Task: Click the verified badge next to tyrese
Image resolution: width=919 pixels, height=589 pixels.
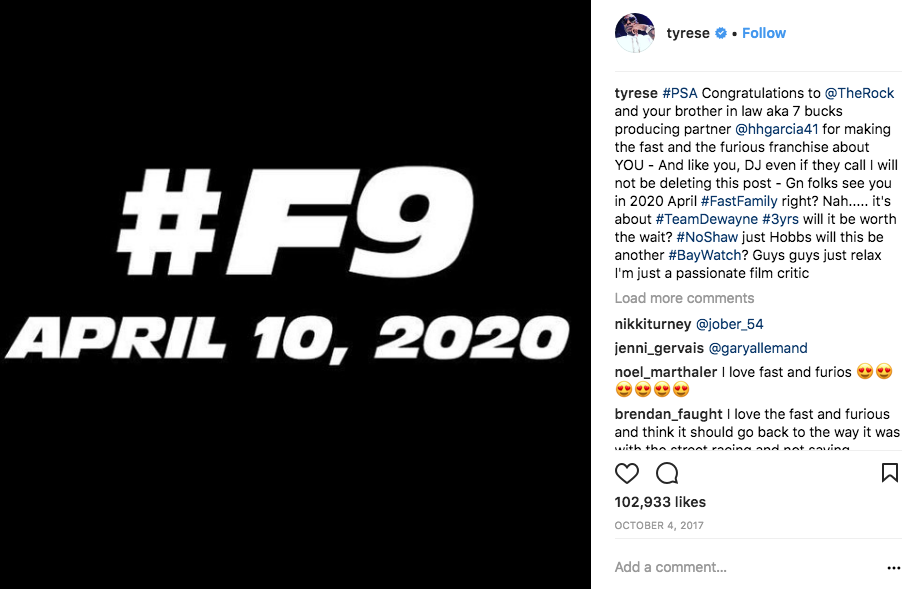Action: [720, 33]
